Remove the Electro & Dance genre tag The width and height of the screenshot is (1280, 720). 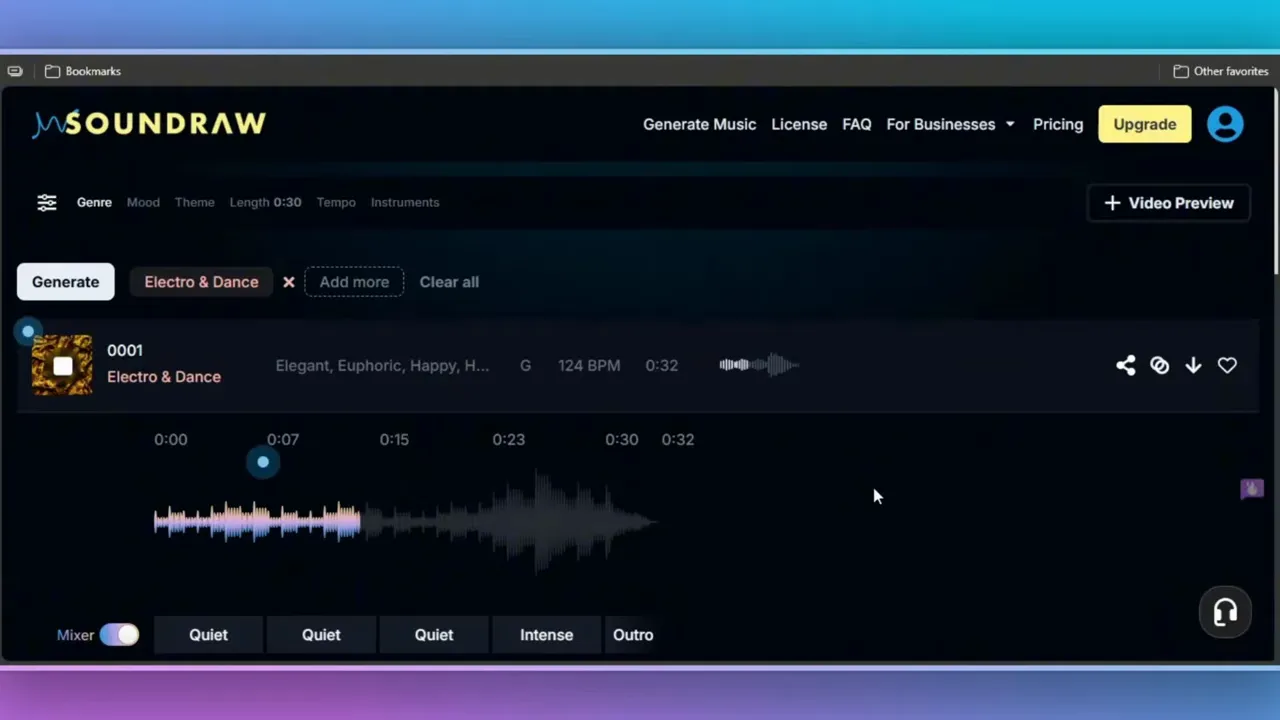289,282
